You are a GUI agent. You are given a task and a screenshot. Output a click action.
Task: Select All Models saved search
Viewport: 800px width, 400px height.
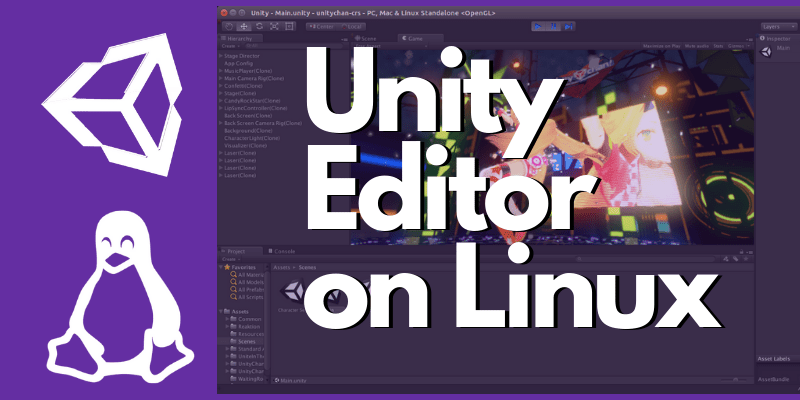pyautogui.click(x=247, y=282)
